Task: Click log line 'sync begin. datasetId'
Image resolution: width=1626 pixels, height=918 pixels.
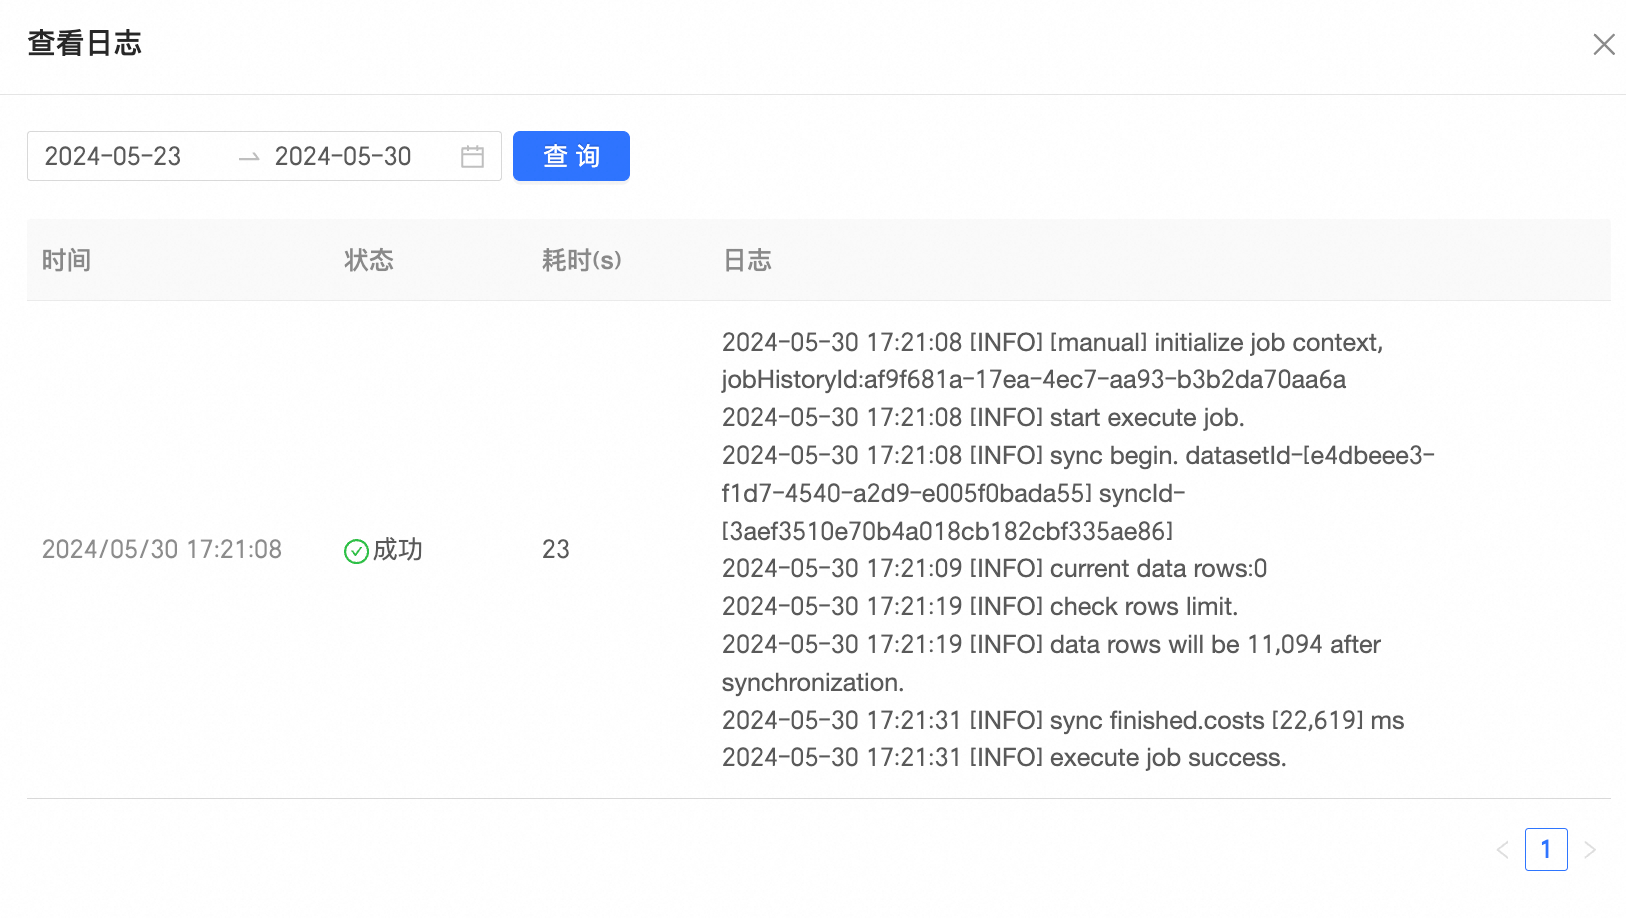Action: click(1078, 455)
